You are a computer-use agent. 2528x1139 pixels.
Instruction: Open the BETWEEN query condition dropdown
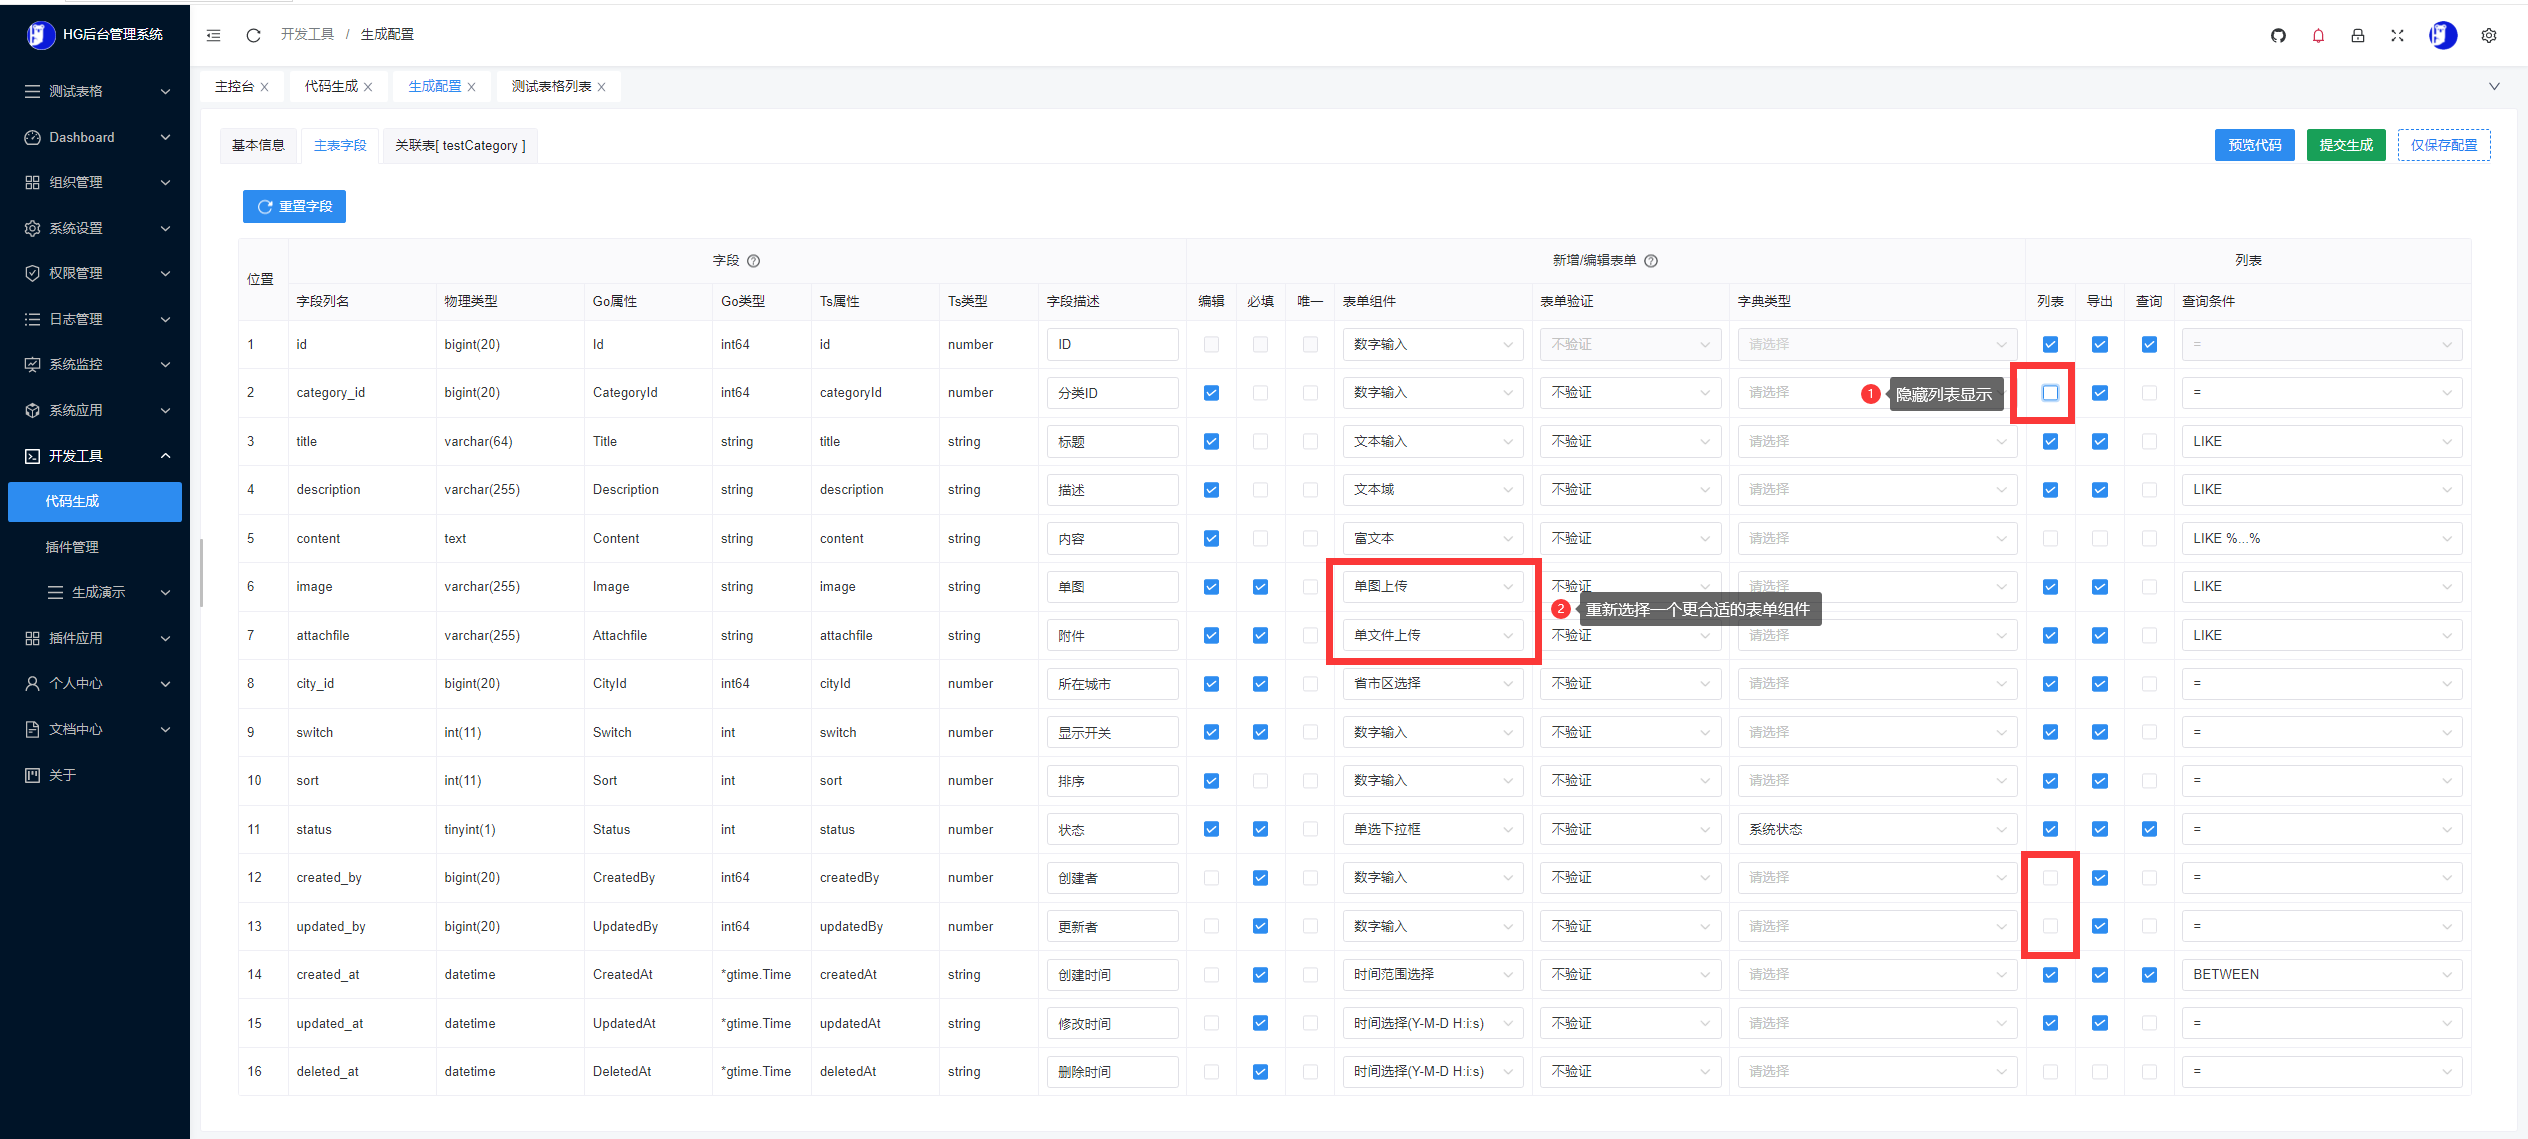pyautogui.click(x=2321, y=975)
